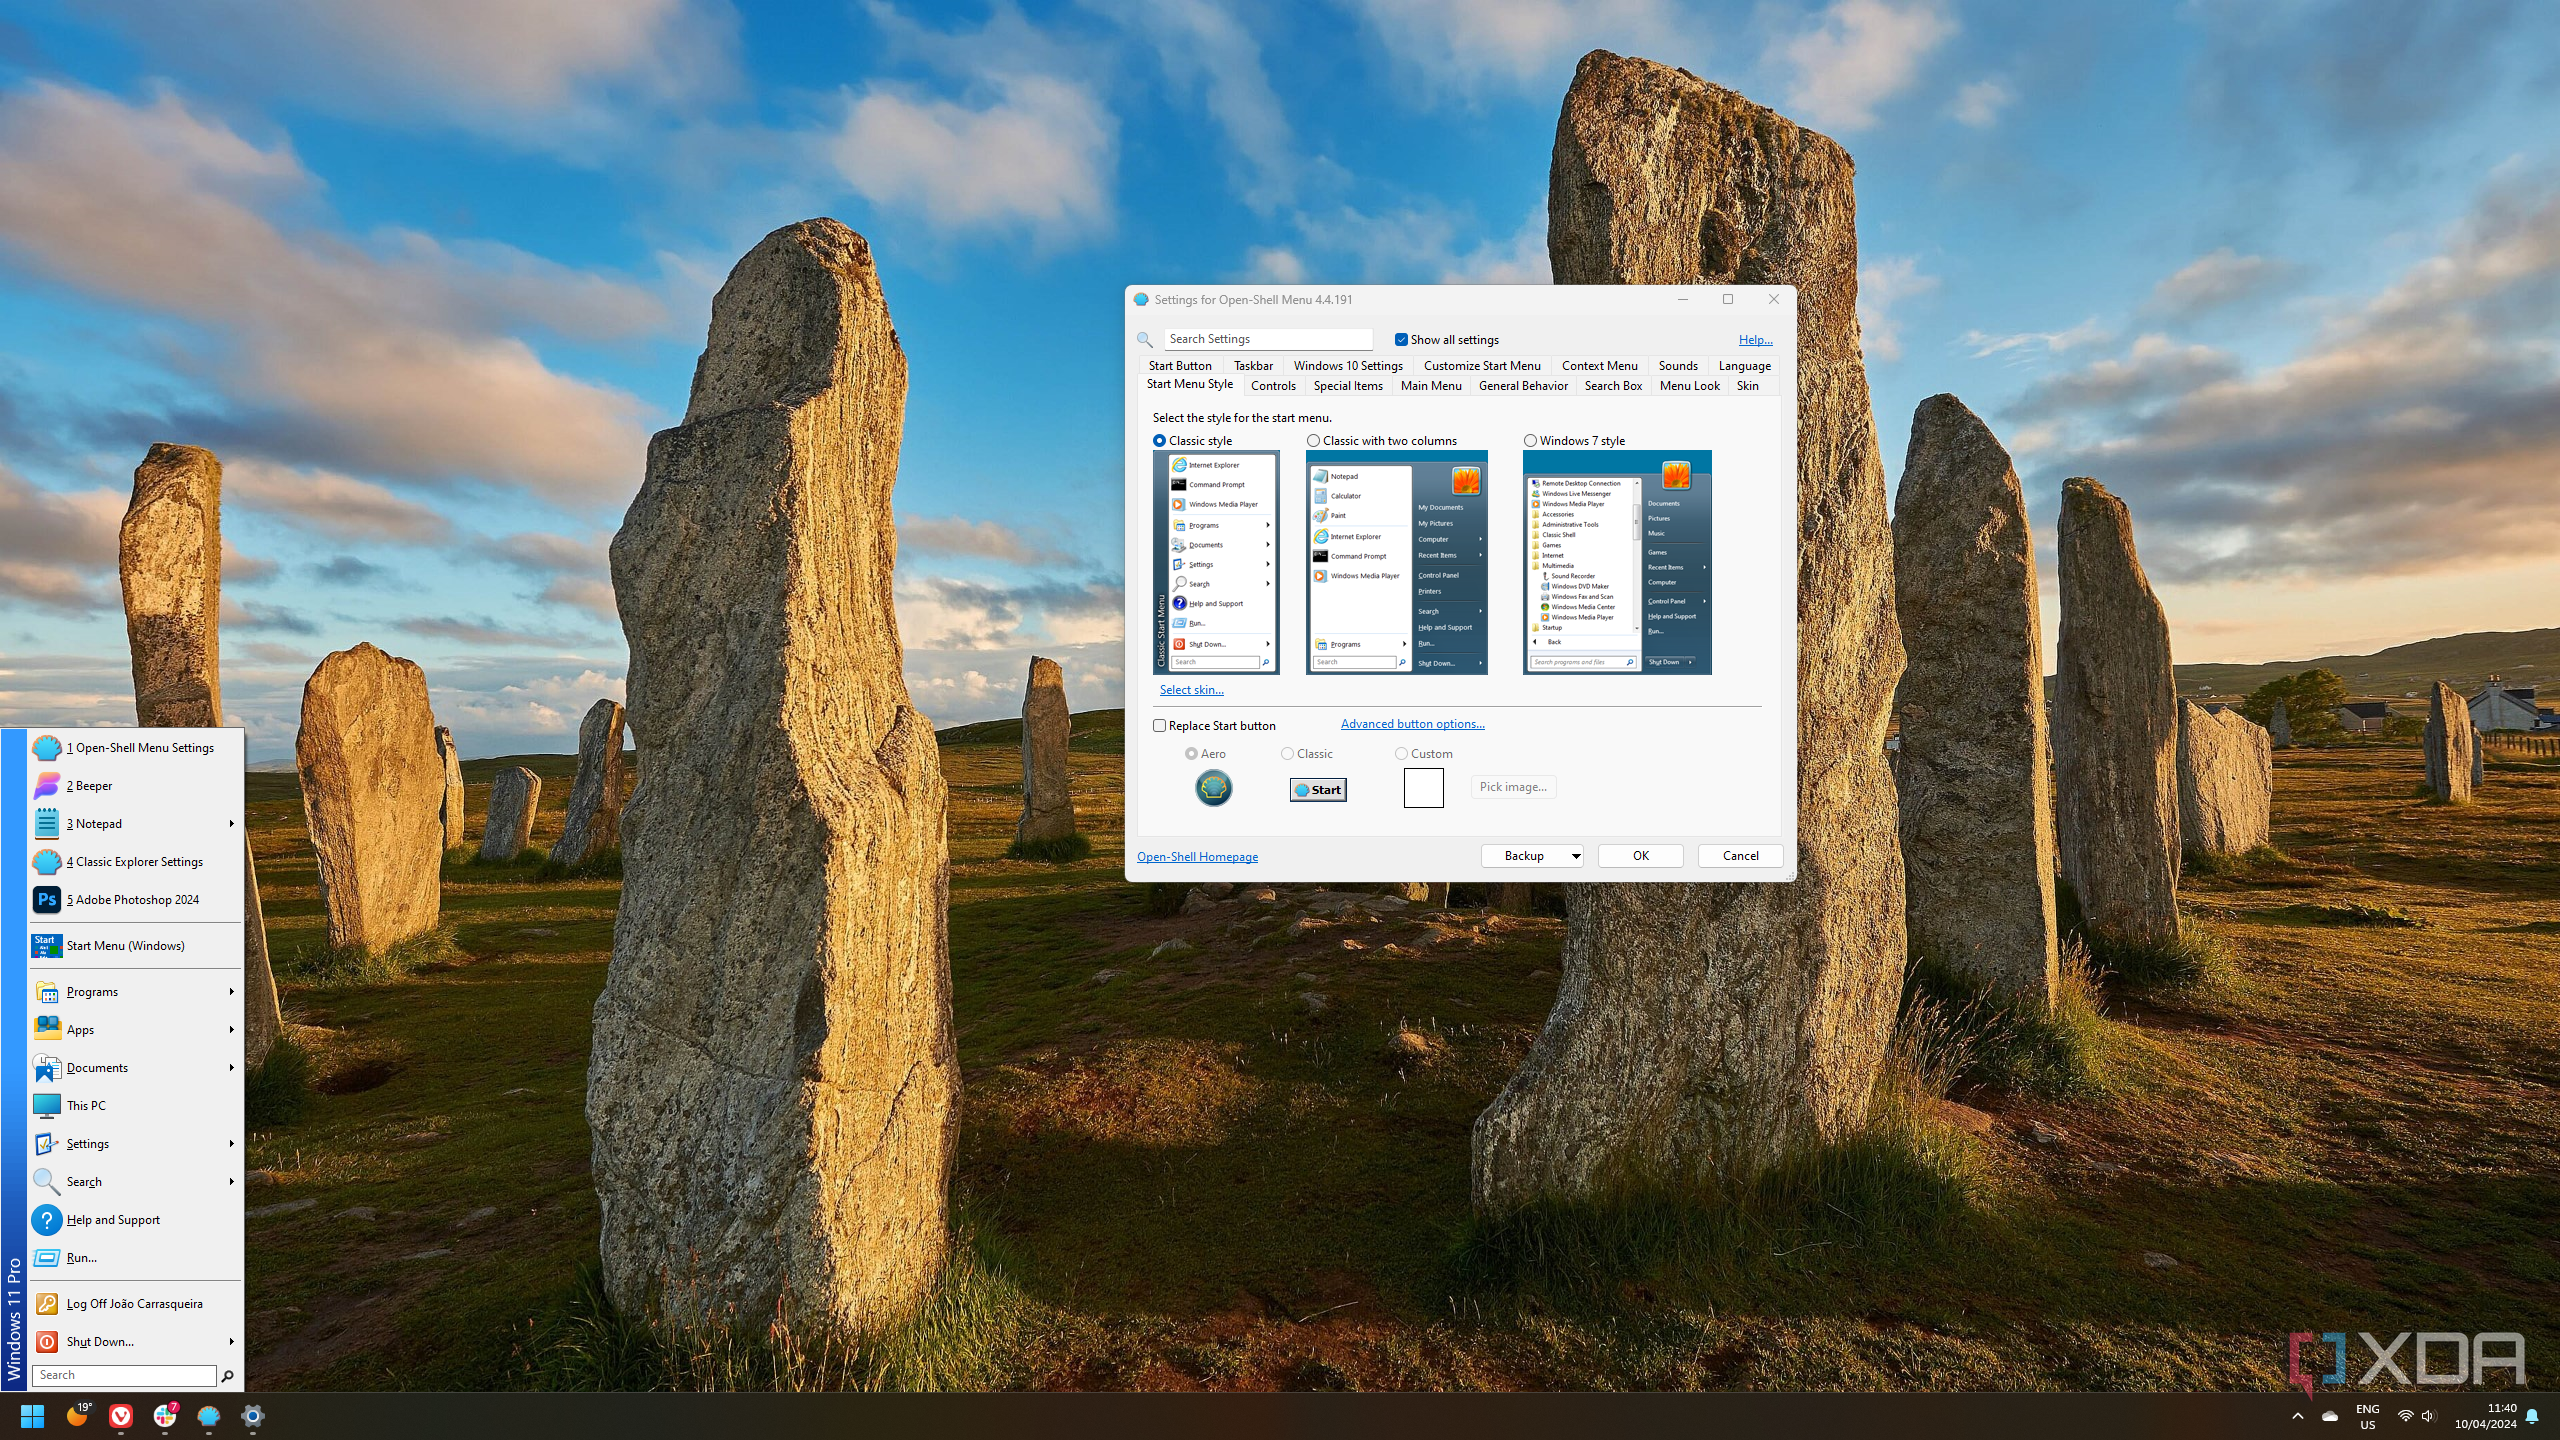Click the Vivaldi browser taskbar icon
The height and width of the screenshot is (1440, 2560).
click(121, 1415)
